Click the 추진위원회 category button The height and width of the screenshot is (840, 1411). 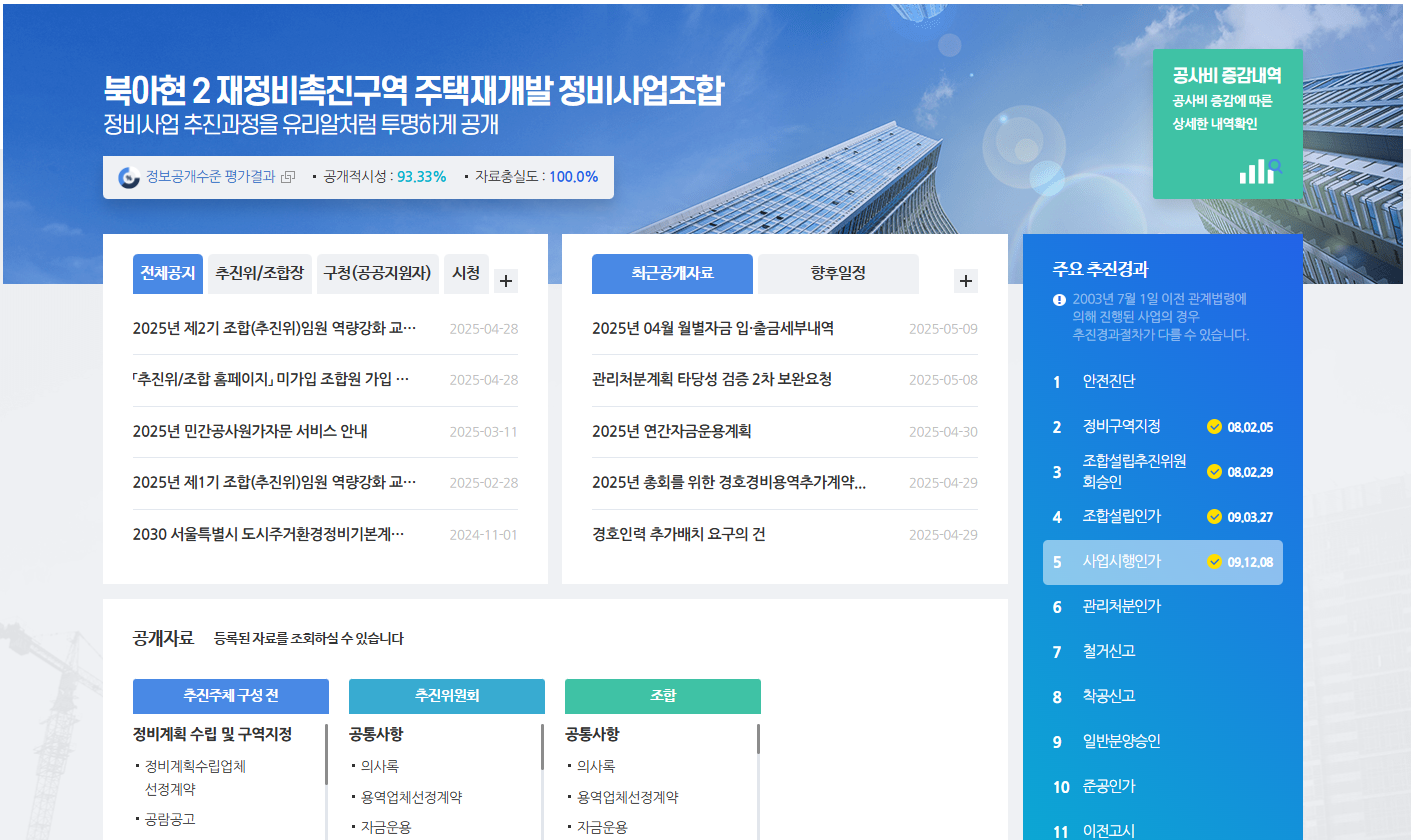point(445,696)
